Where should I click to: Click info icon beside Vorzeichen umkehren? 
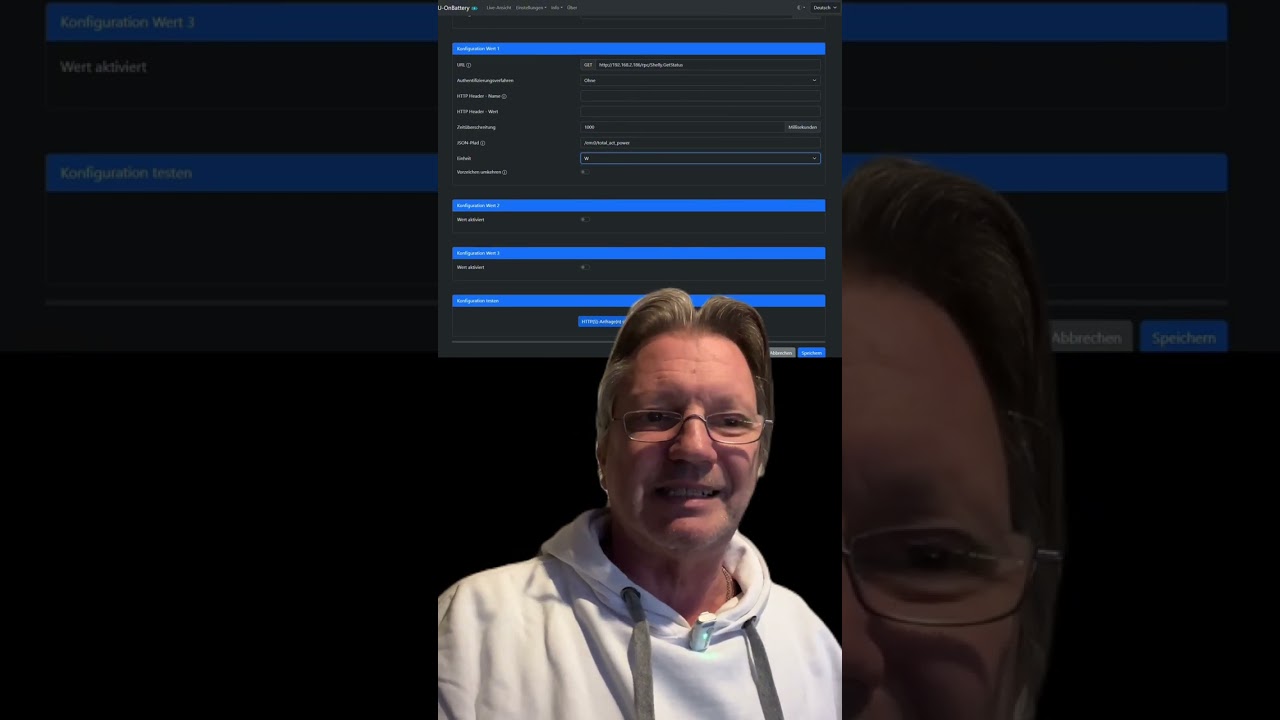pos(505,172)
